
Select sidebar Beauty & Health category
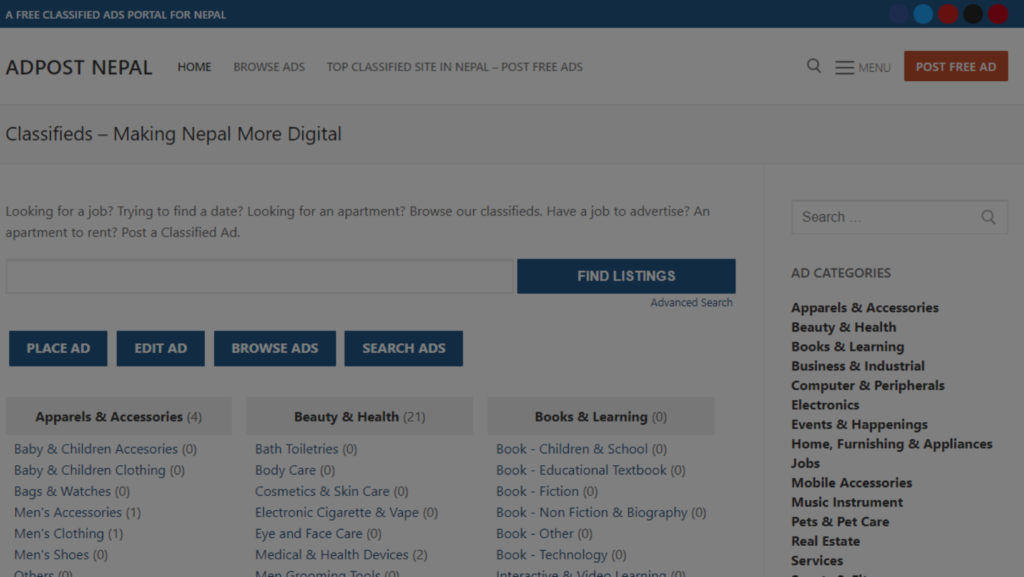(x=844, y=327)
